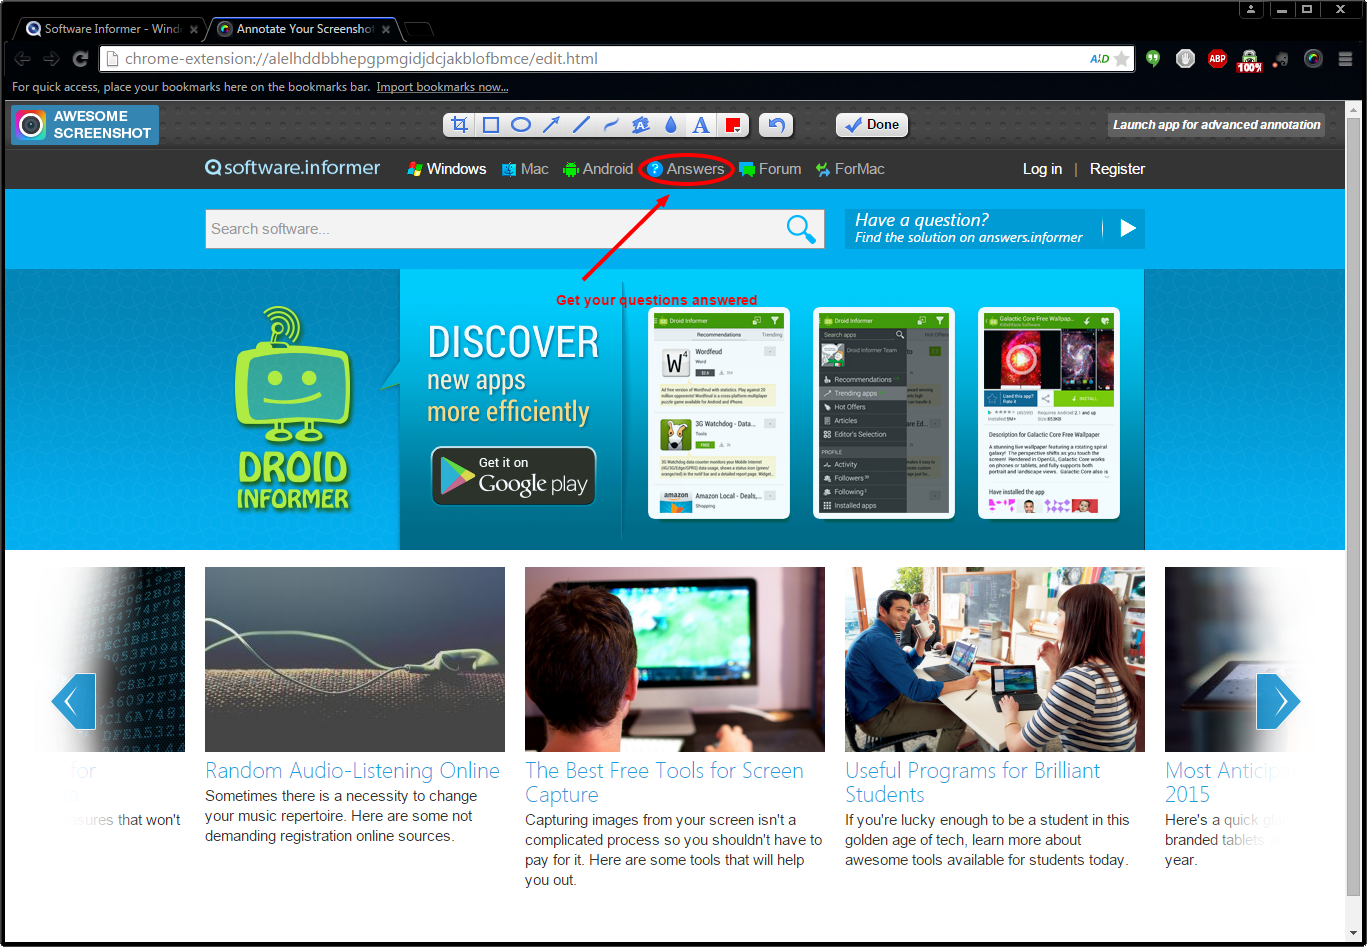Select the Ellipse drawing tool
Screen dimensions: 1367x947
[521, 125]
